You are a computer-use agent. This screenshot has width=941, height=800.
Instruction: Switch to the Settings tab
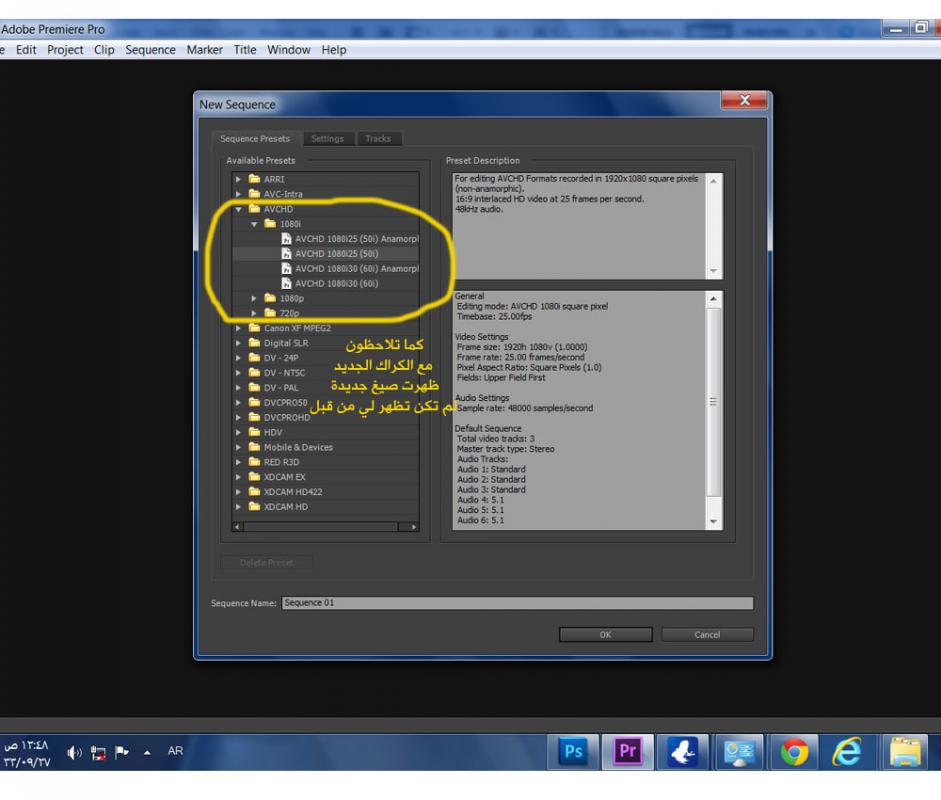[328, 139]
